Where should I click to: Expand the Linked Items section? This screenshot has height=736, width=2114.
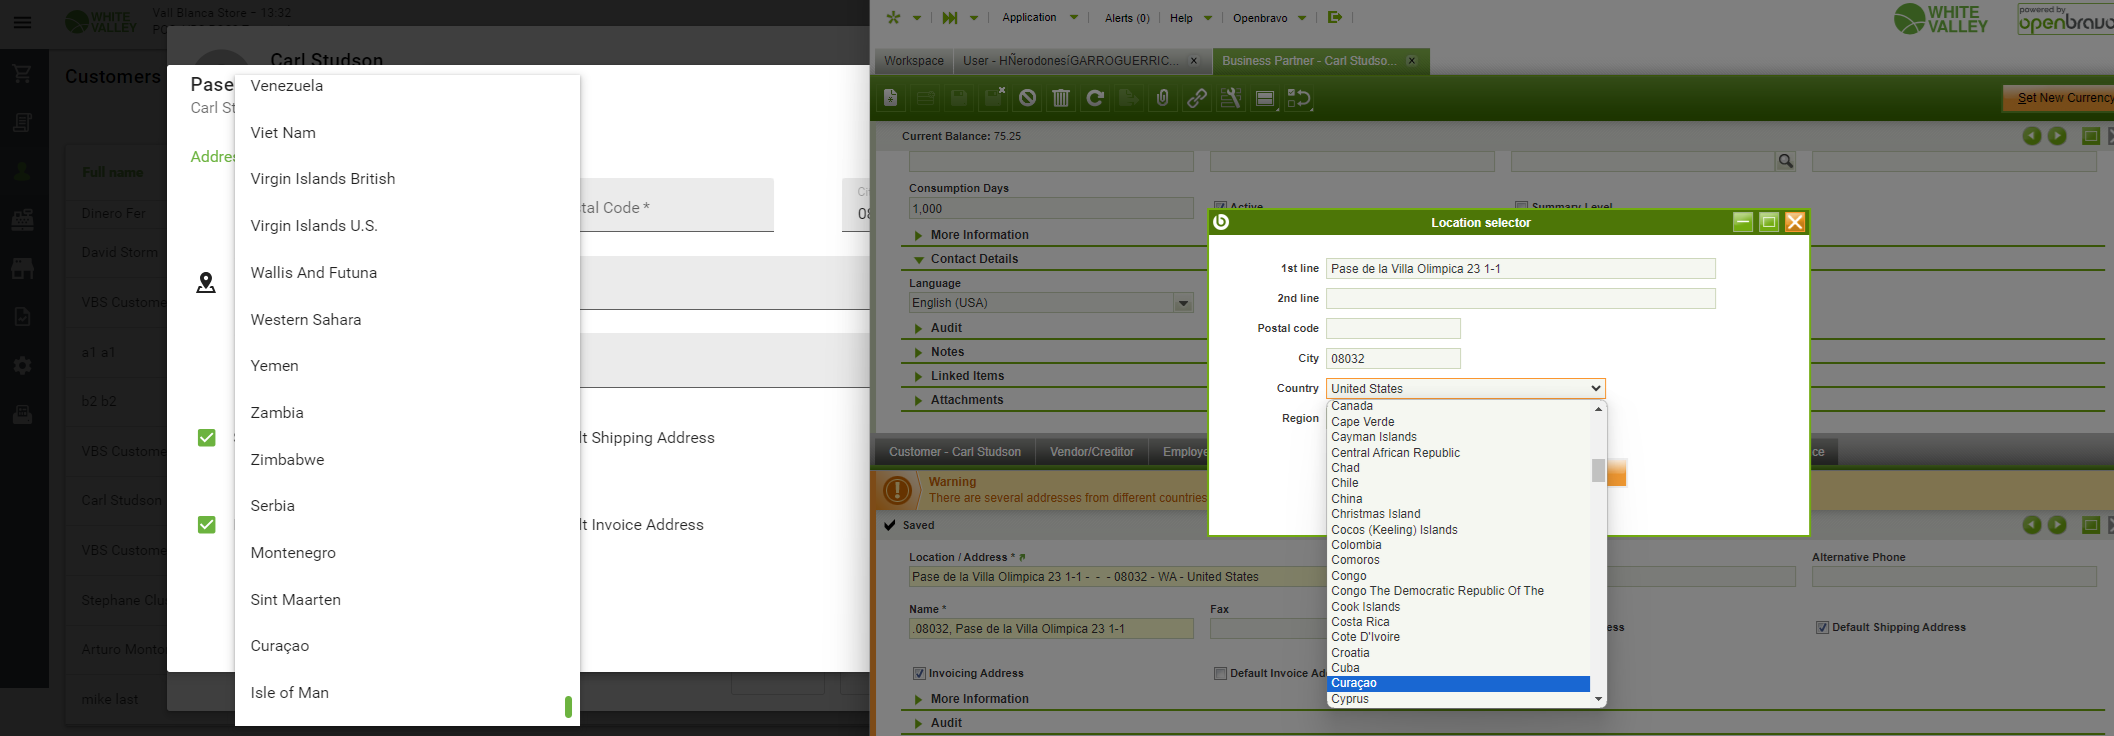coord(967,376)
